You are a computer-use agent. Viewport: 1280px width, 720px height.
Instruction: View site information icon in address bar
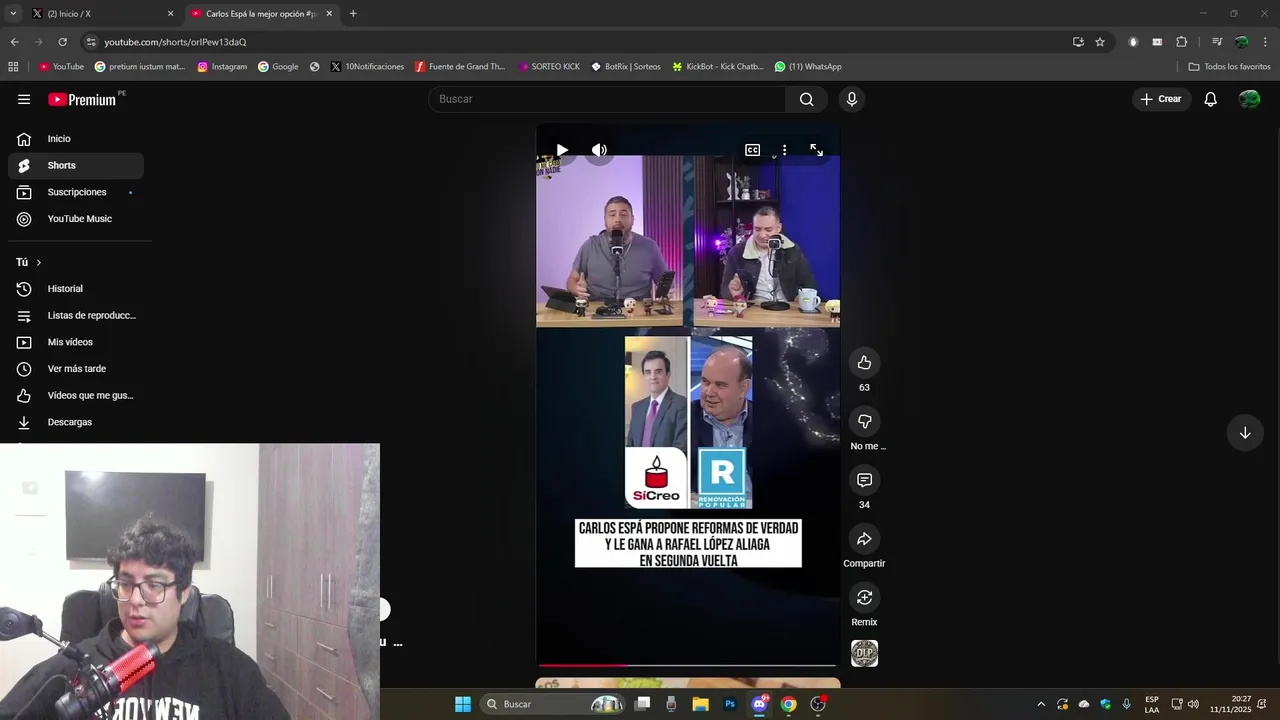click(91, 42)
